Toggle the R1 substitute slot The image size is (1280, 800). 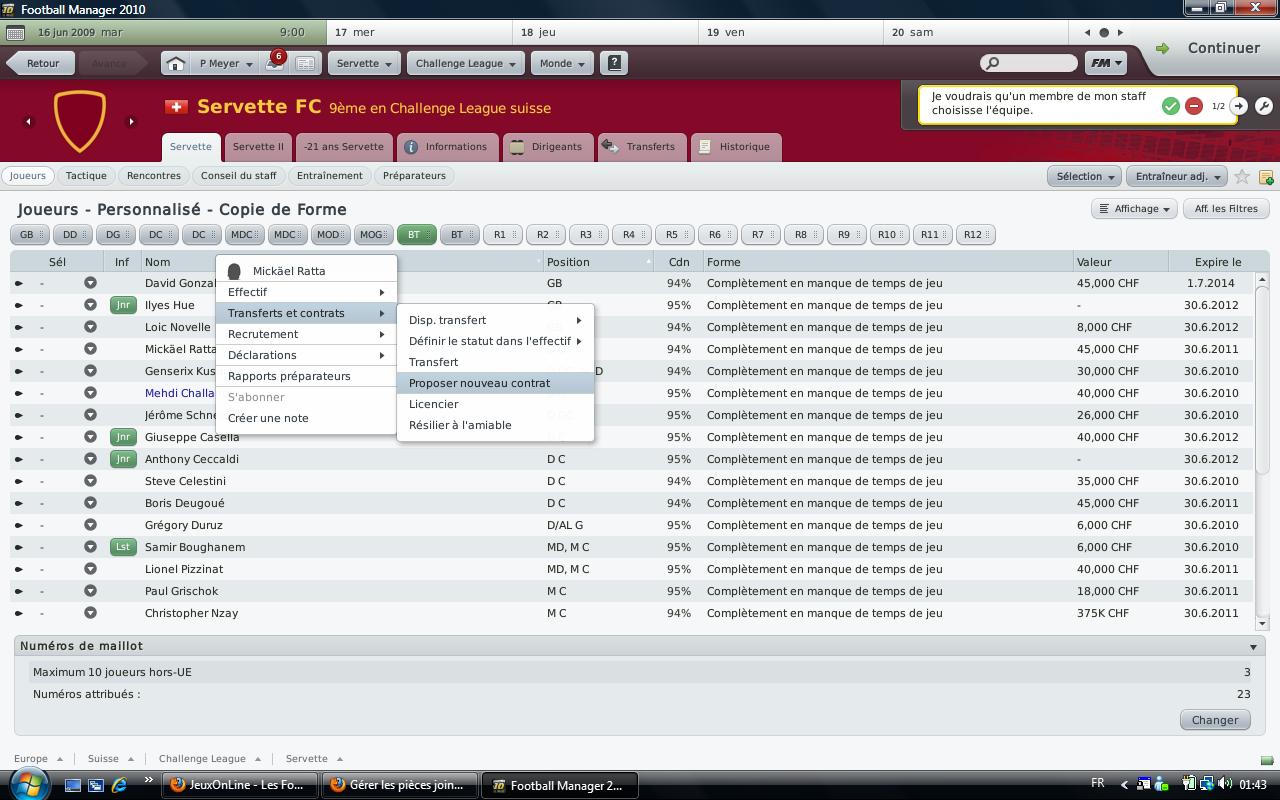click(502, 235)
